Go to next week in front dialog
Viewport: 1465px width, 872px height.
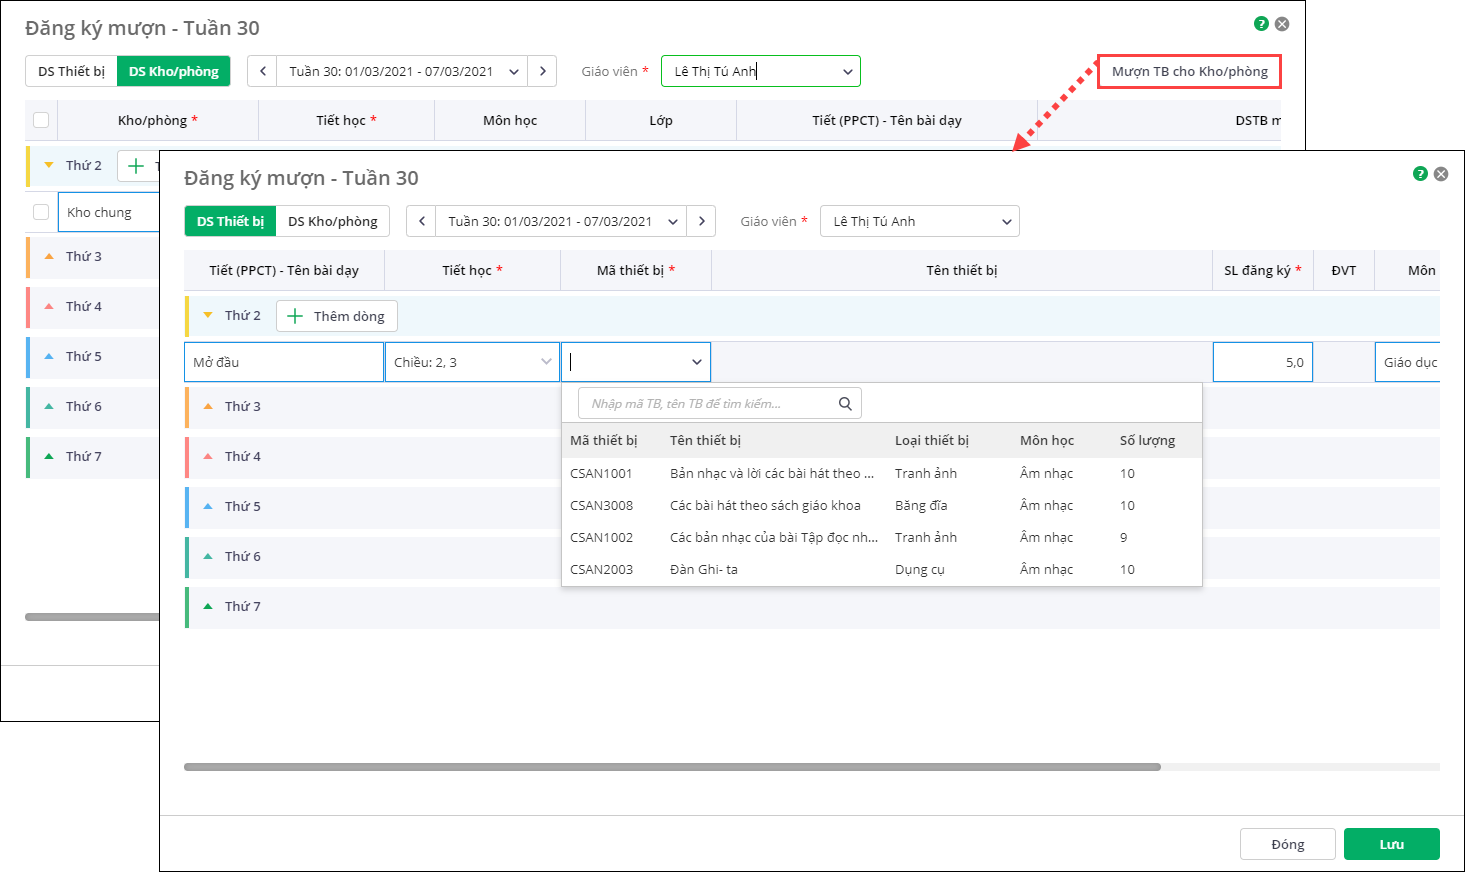click(702, 221)
